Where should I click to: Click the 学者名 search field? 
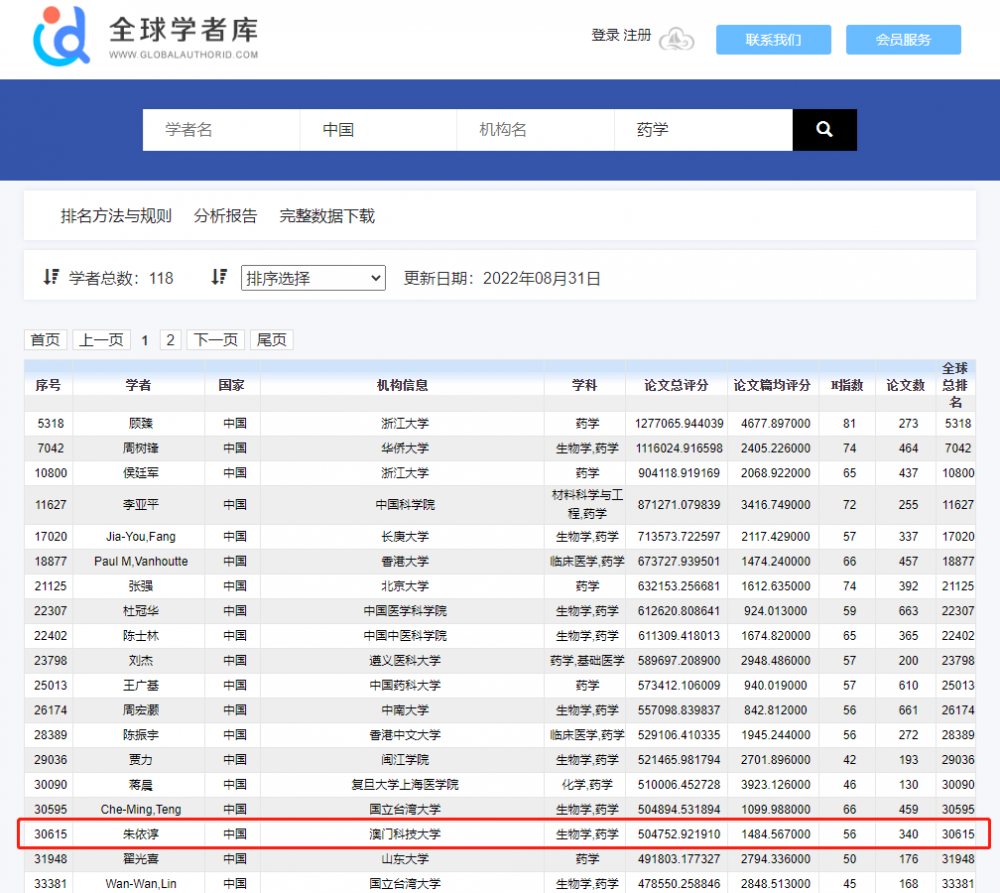(221, 130)
